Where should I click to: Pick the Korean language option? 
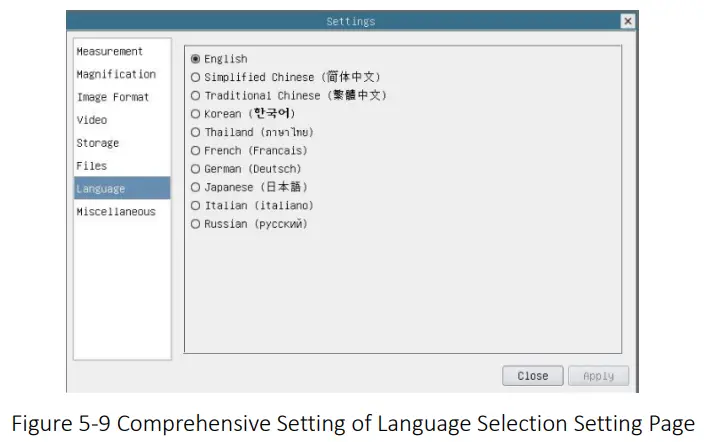click(x=196, y=114)
